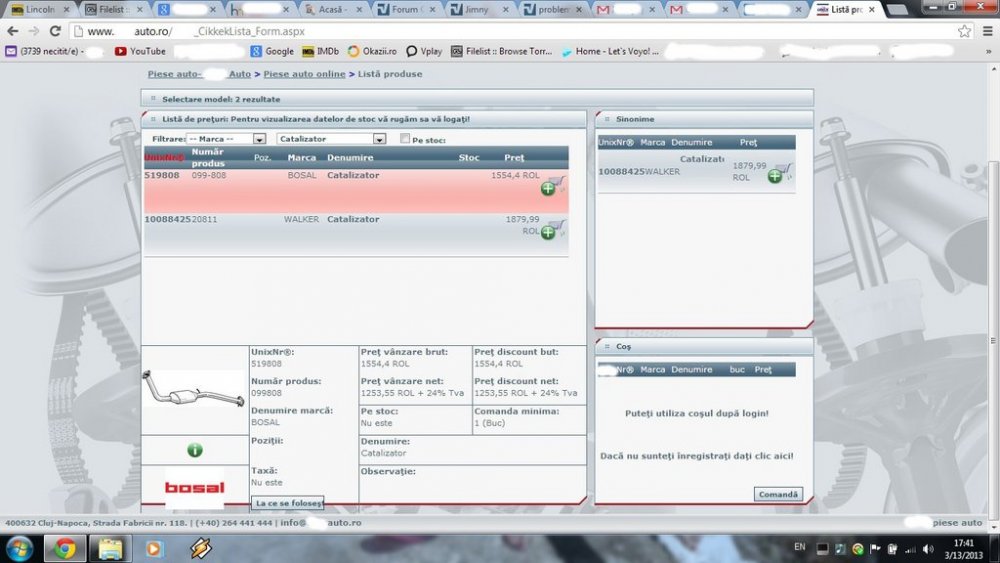1000x563 pixels.
Task: Switch to the Listă pr tab
Action: pyautogui.click(x=845, y=10)
